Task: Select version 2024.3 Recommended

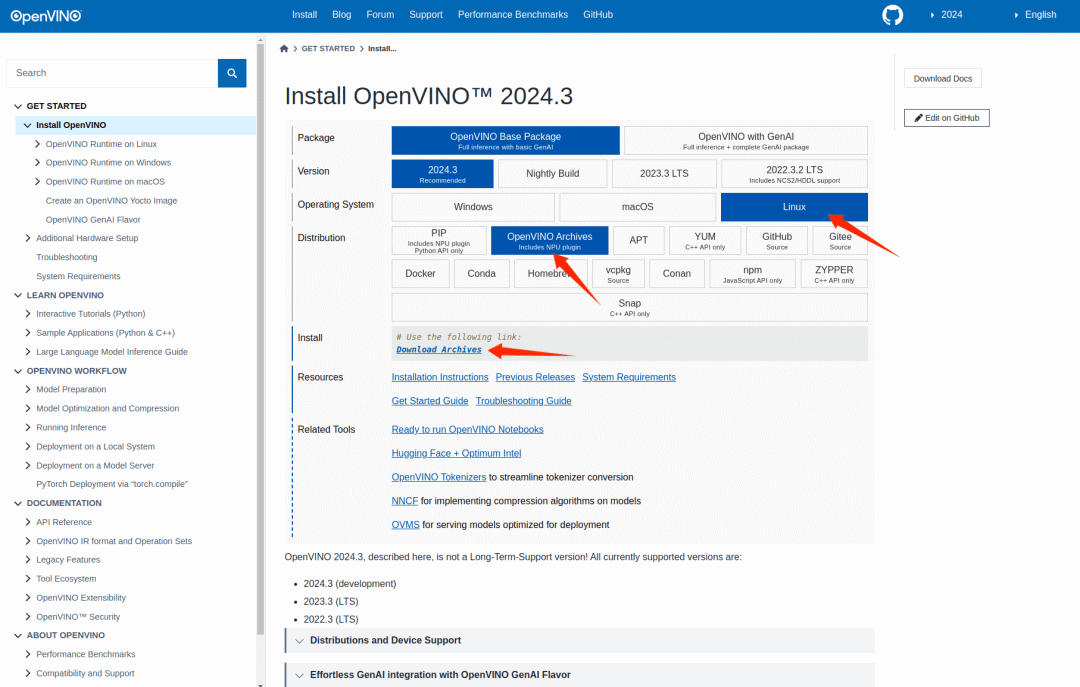Action: click(442, 174)
